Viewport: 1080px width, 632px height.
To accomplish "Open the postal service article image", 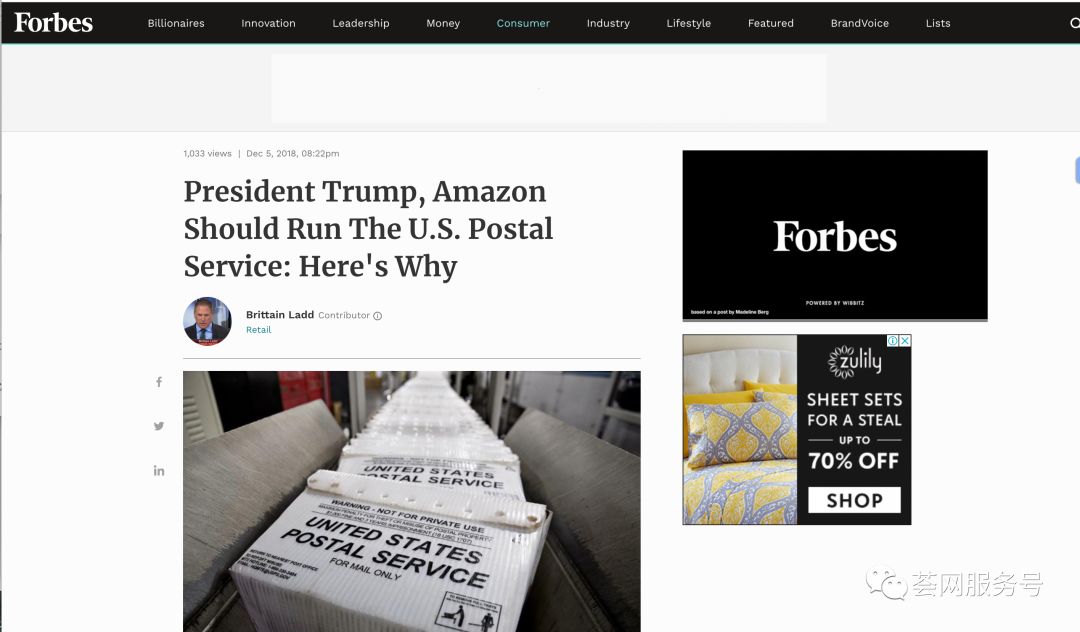I will click(x=412, y=501).
